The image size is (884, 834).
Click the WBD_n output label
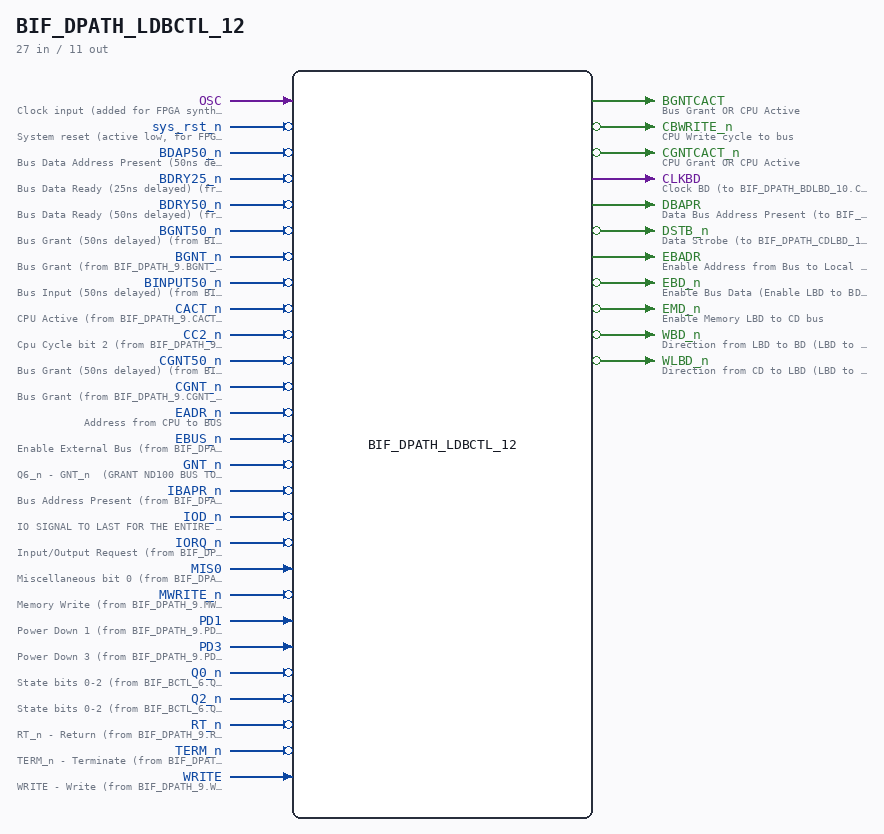682,334
